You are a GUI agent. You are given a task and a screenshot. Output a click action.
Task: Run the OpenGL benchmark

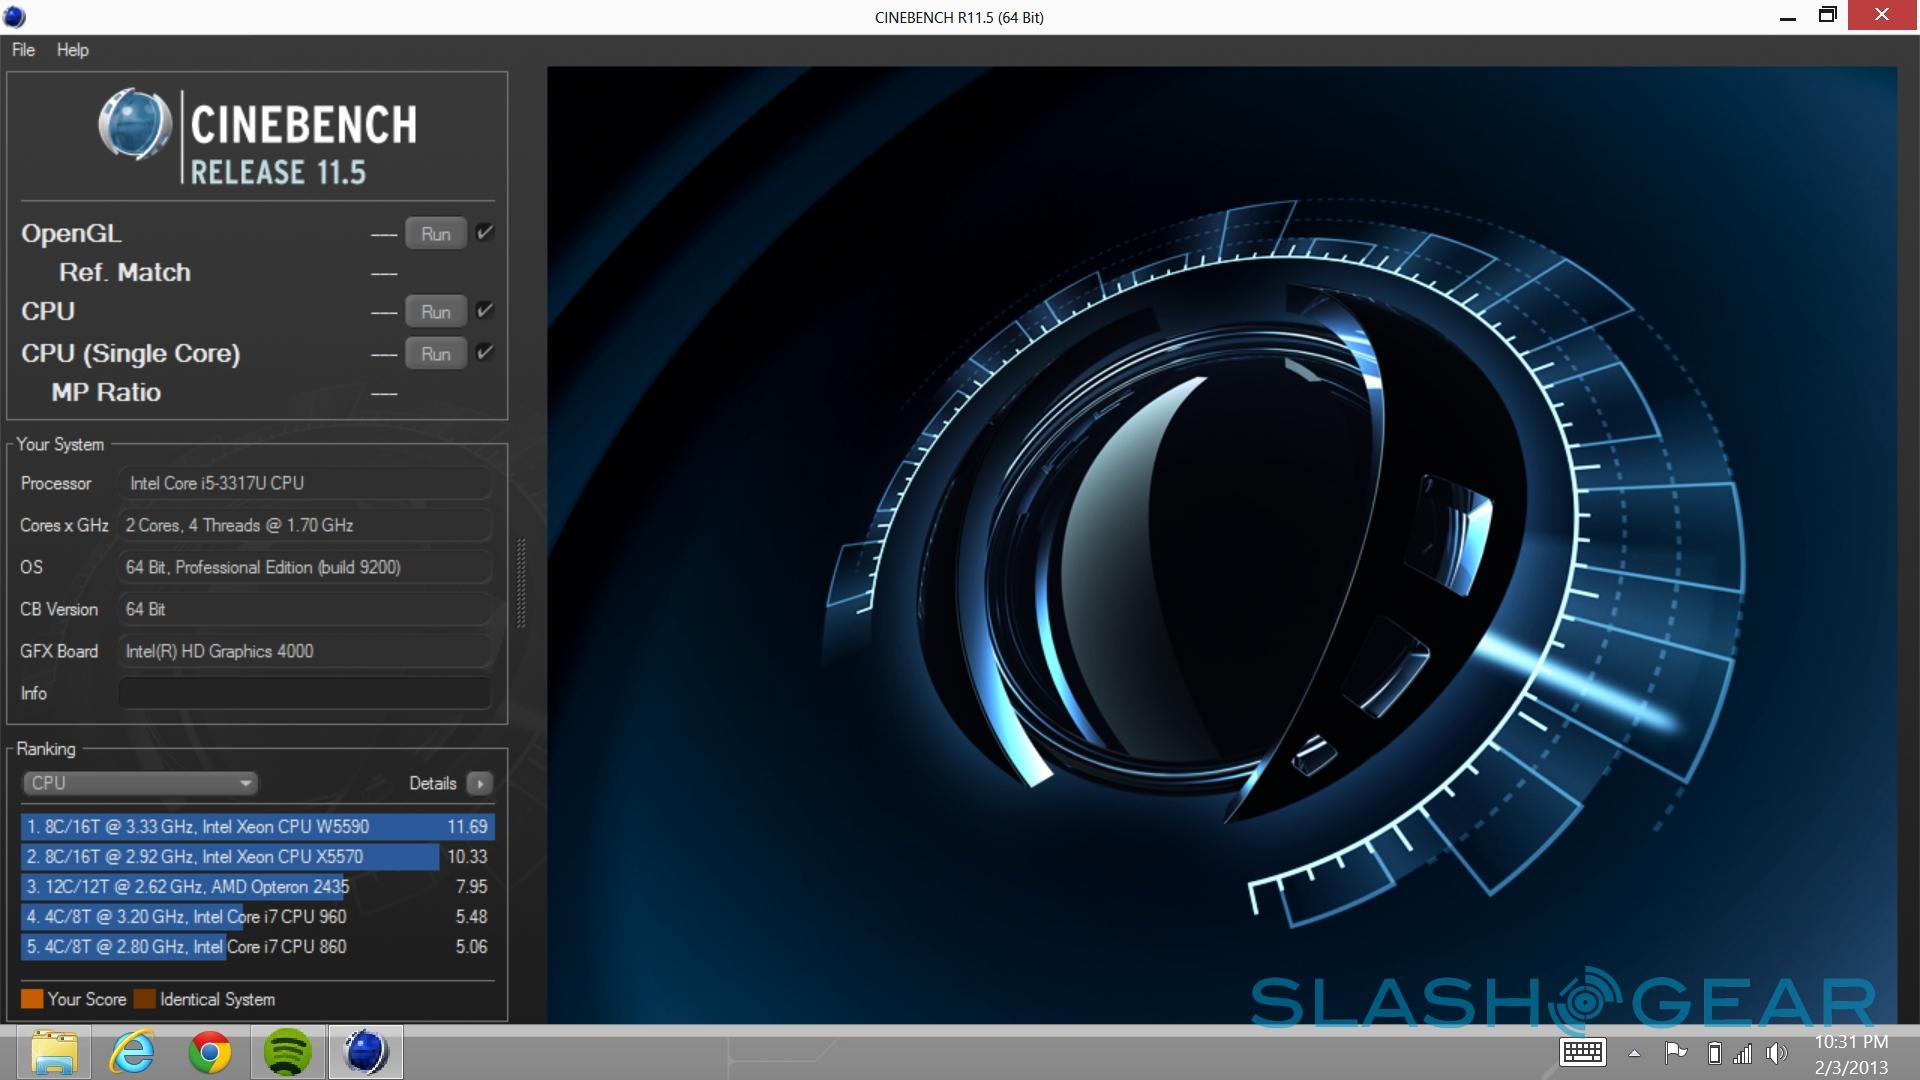435,233
